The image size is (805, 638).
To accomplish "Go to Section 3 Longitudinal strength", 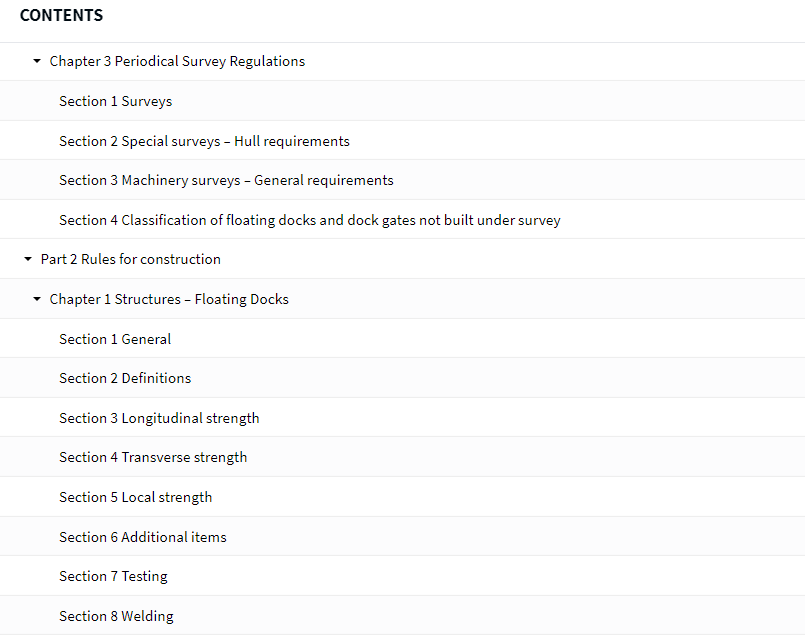I will 159,418.
